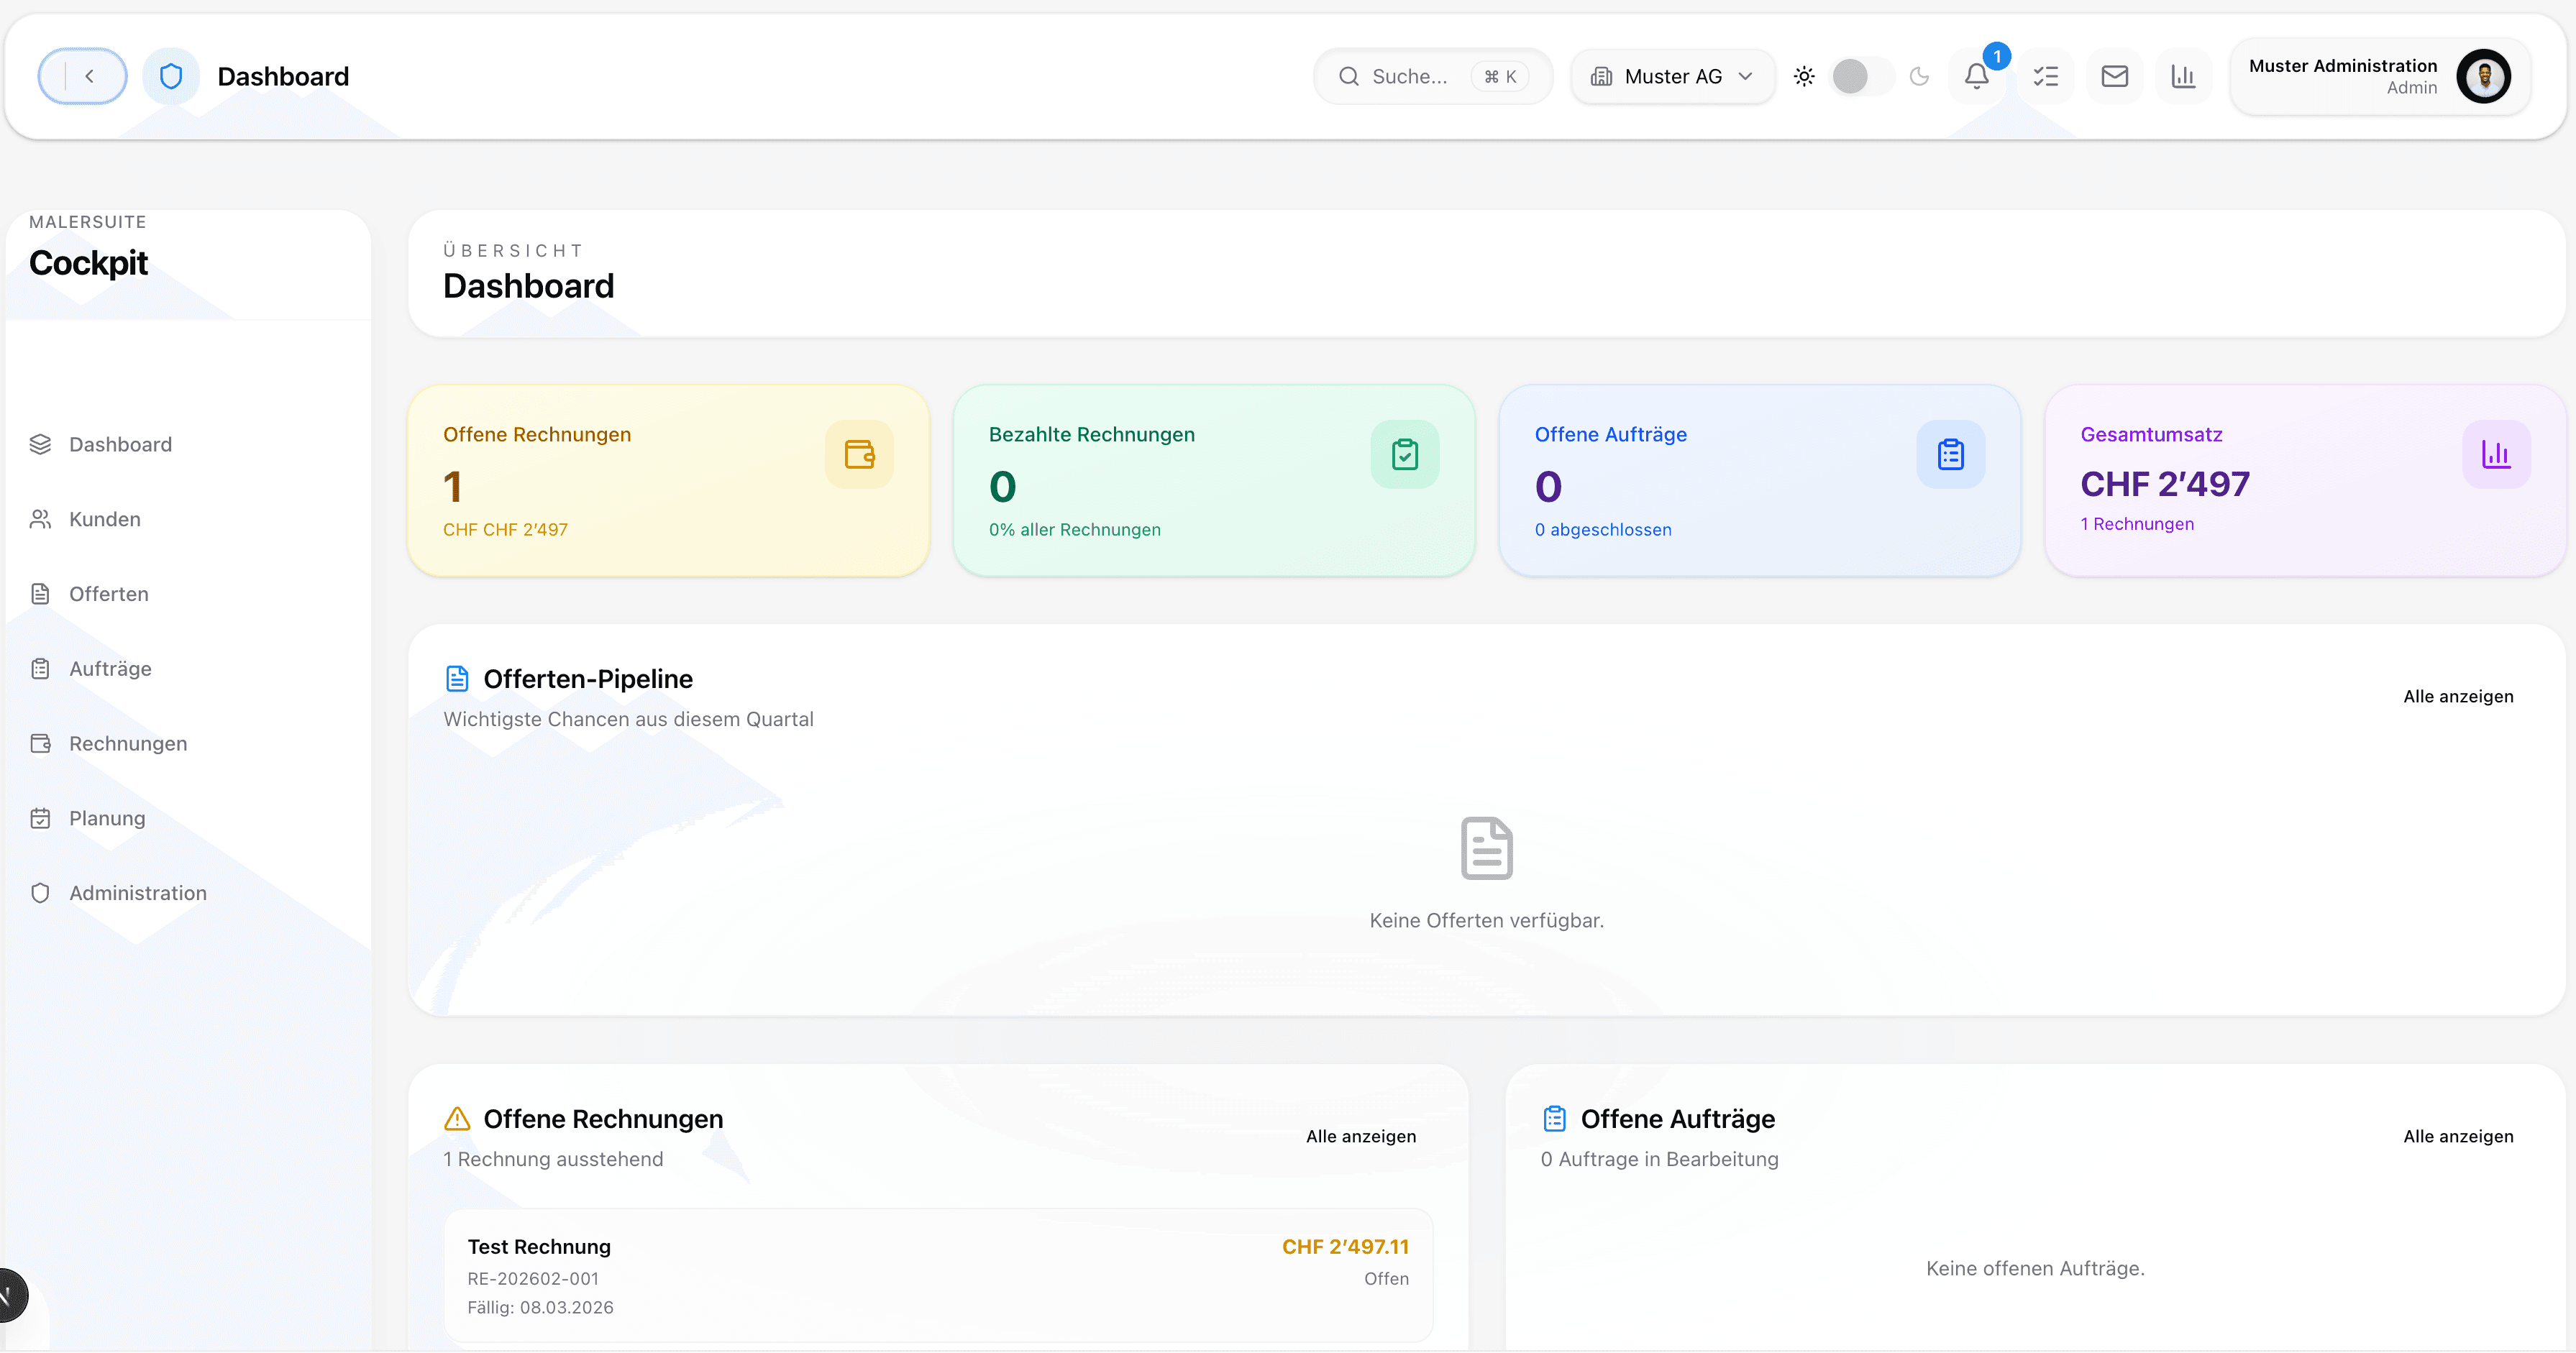Click the Administration shield icon in sidebar
This screenshot has height=1353, width=2576.
(40, 893)
